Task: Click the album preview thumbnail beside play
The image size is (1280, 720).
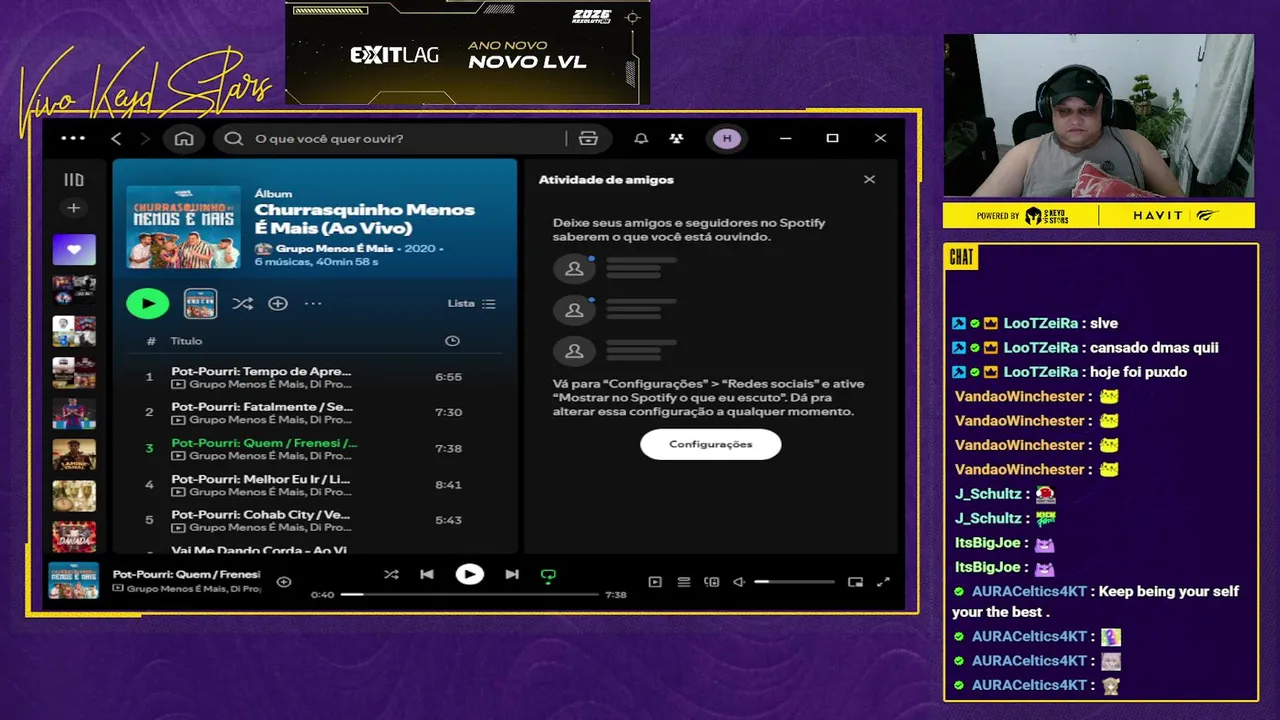Action: (x=200, y=303)
